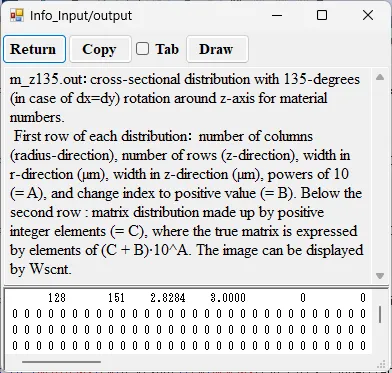Click the text 'm_z135.out:' in description
Image resolution: width=392 pixels, height=373 pixels.
pos(48,80)
